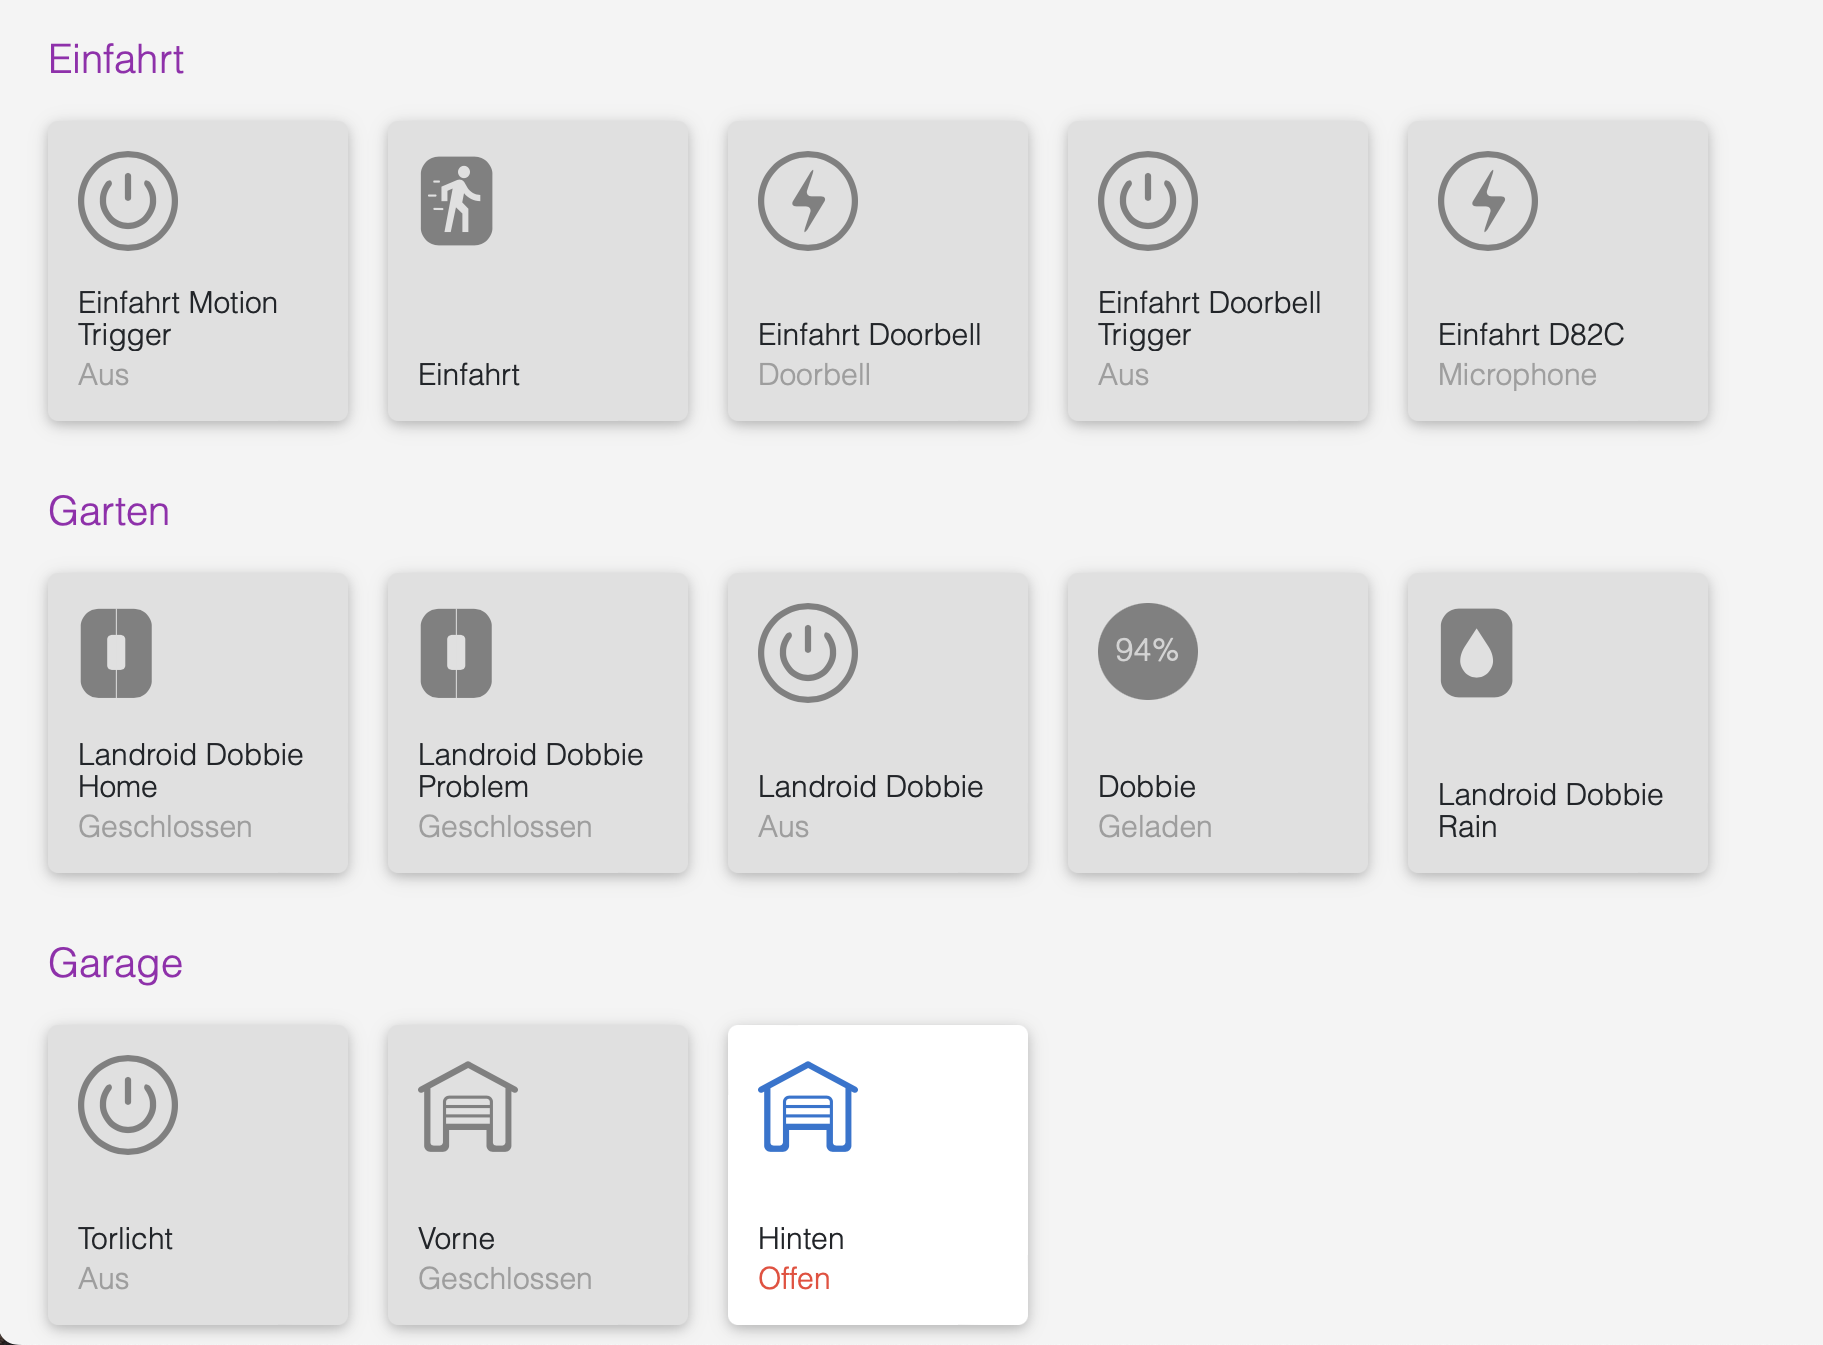The width and height of the screenshot is (1823, 1345).
Task: Click the Einfahrt Doorbell lightning bolt icon
Action: pos(807,201)
